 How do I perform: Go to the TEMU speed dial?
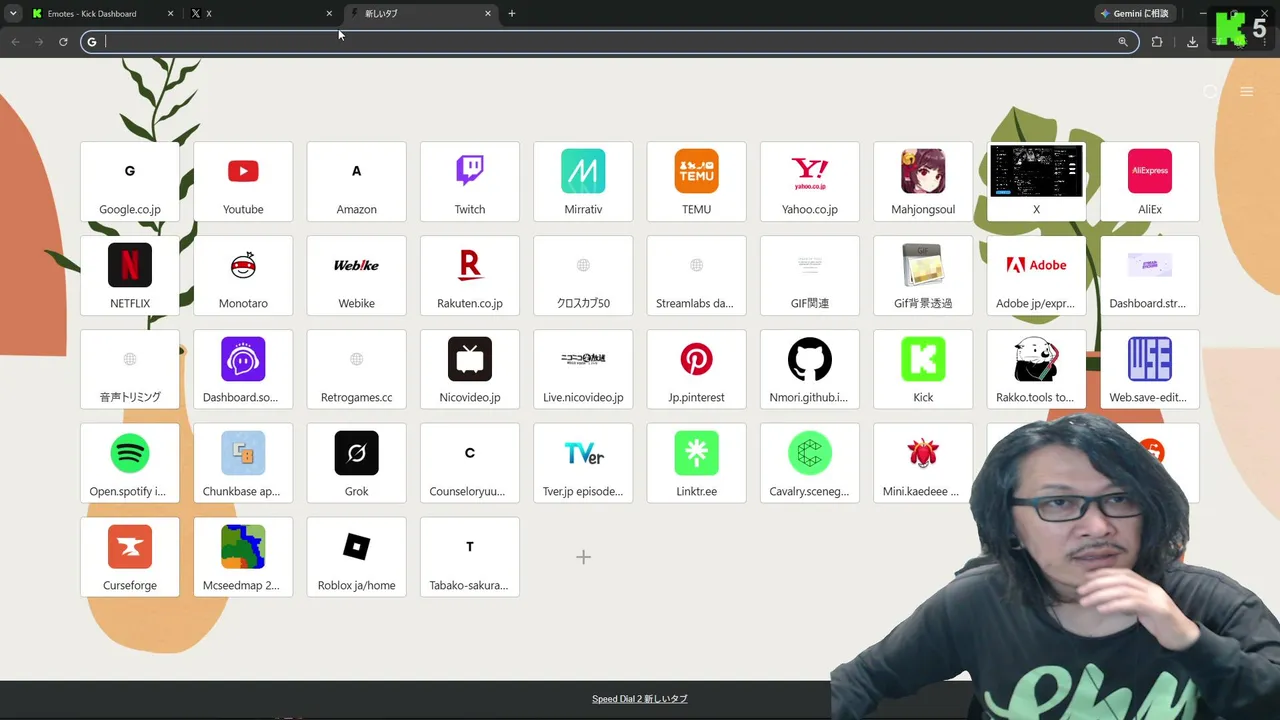coord(697,181)
